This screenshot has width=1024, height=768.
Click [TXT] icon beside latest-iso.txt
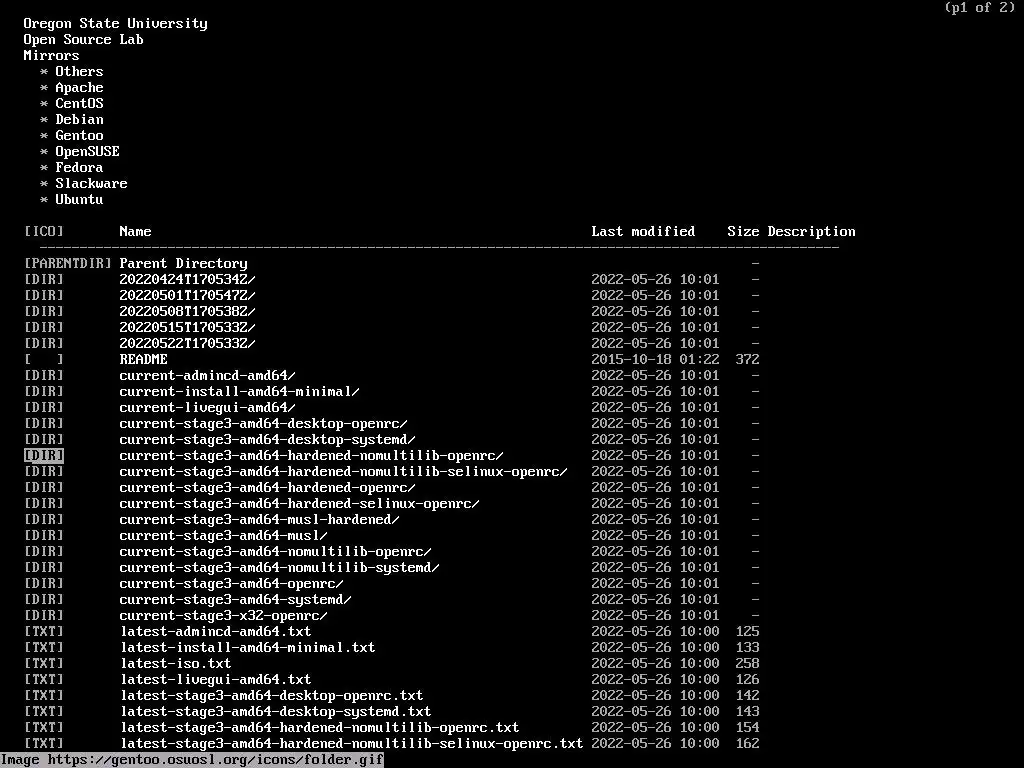(44, 664)
